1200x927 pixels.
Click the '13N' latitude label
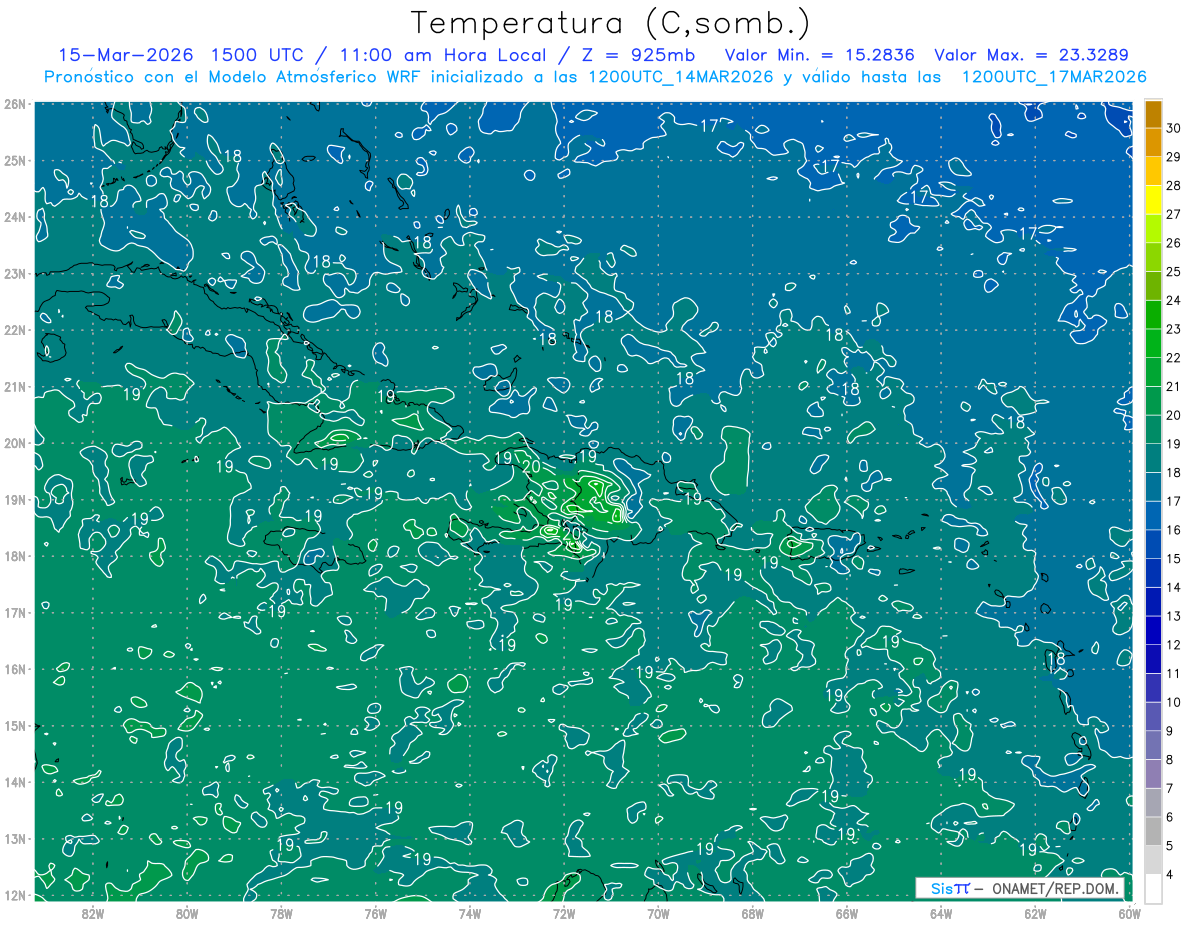[x=14, y=839]
